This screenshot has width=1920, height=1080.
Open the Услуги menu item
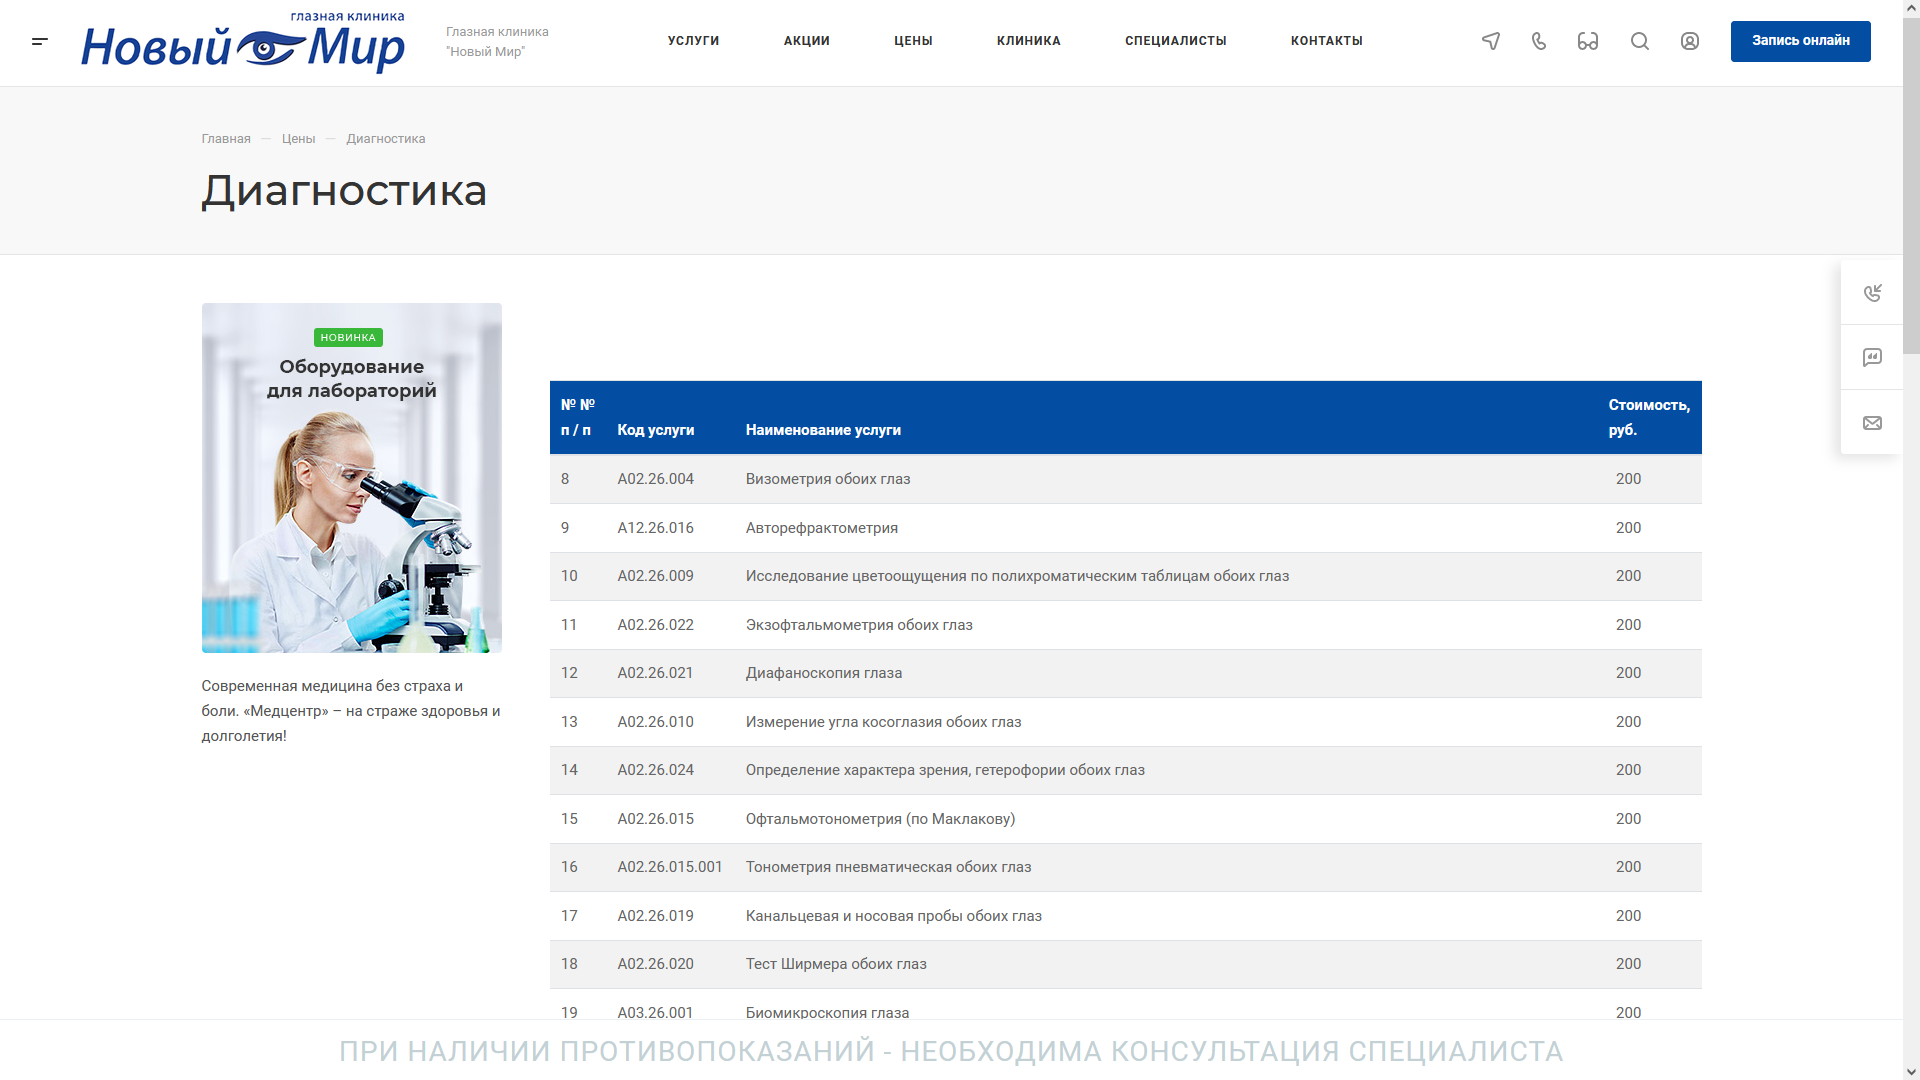693,41
